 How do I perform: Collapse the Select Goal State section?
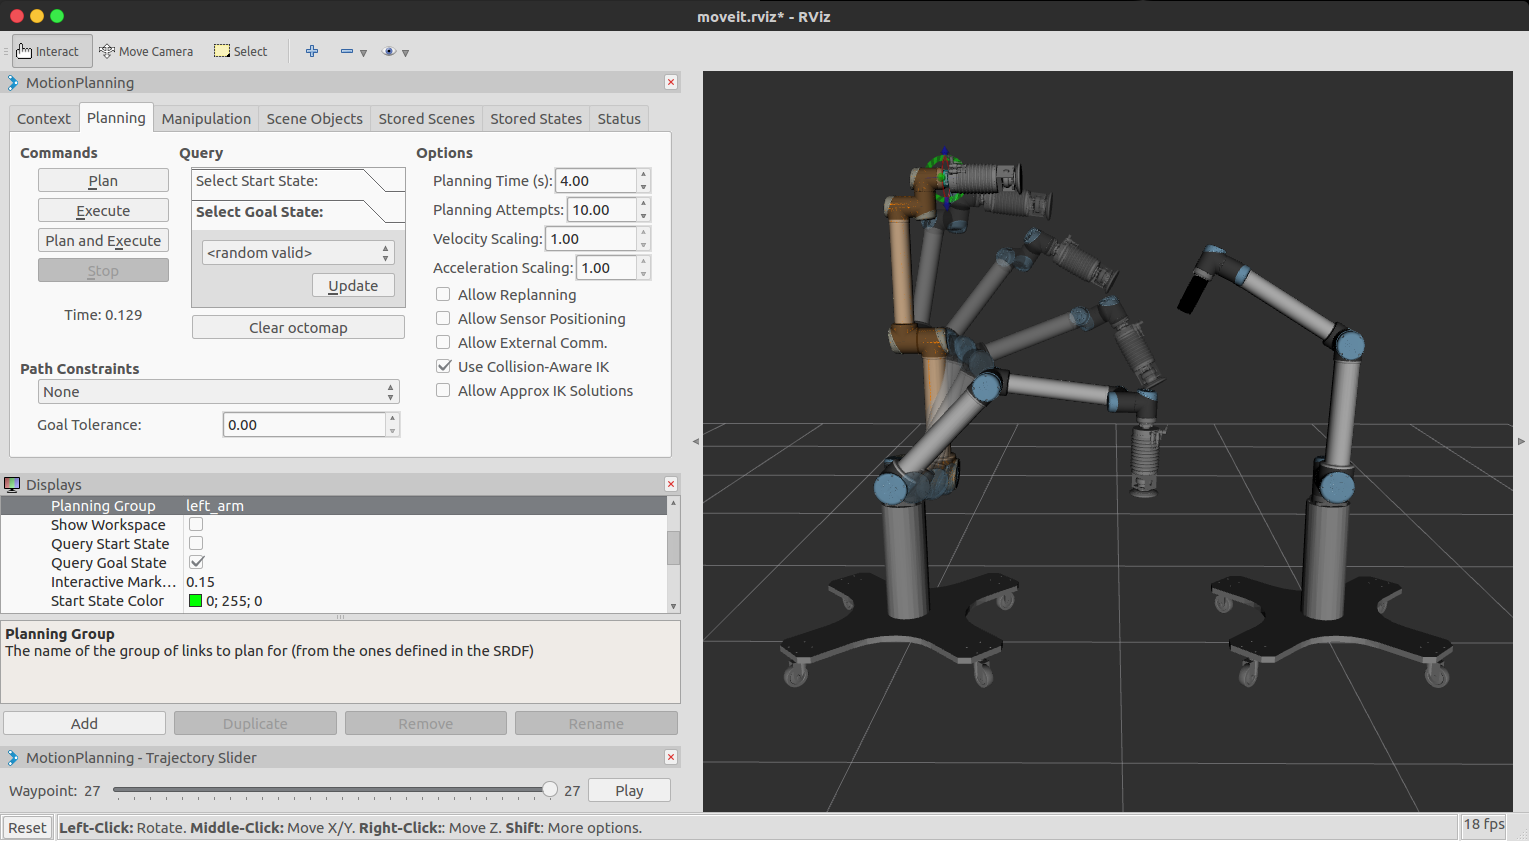click(x=298, y=211)
